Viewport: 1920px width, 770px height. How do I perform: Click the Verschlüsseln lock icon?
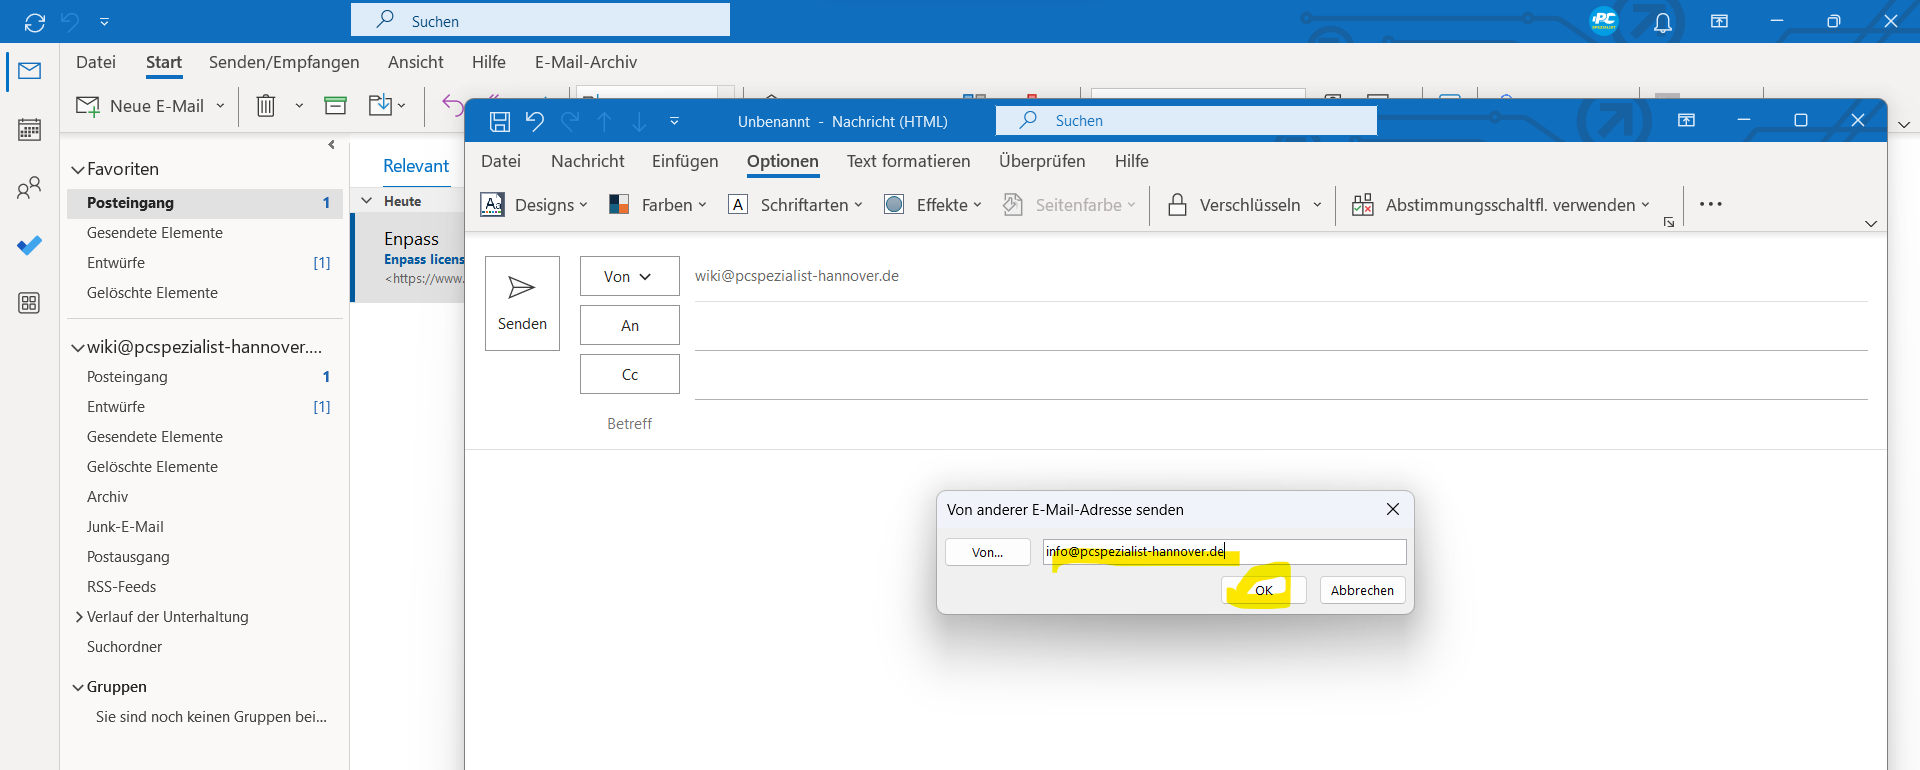[x=1178, y=205]
